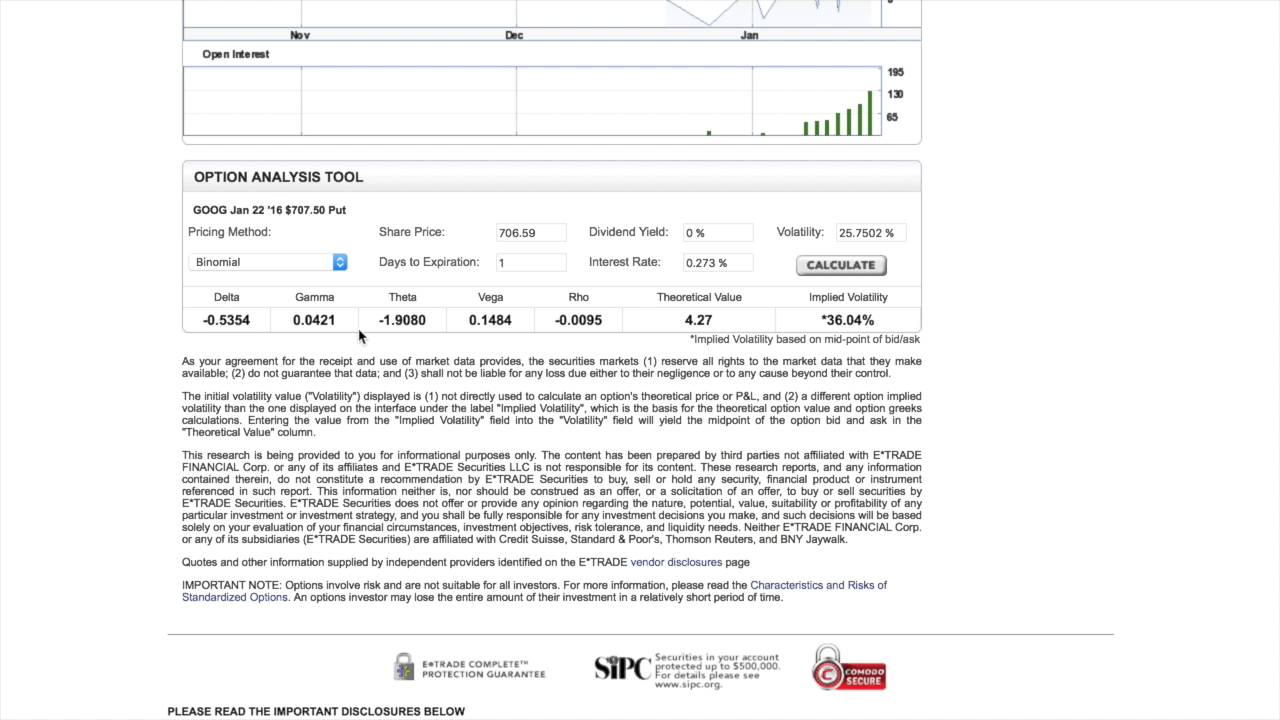Screen dimensions: 1280x720
Task: Click the SIPC logo
Action: (622, 668)
